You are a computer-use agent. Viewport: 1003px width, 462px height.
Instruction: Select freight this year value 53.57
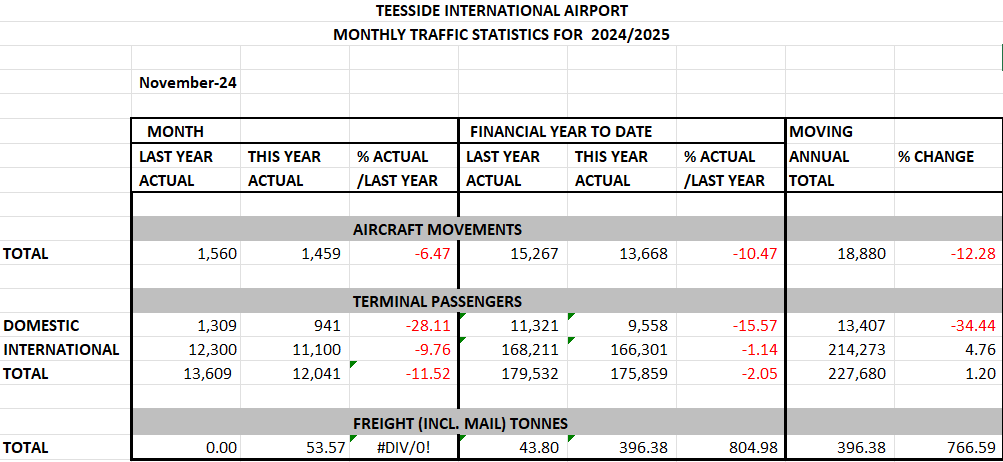tap(295, 447)
